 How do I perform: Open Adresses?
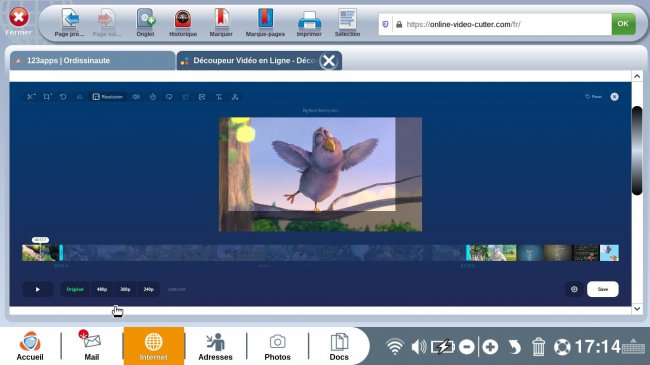pyautogui.click(x=215, y=346)
